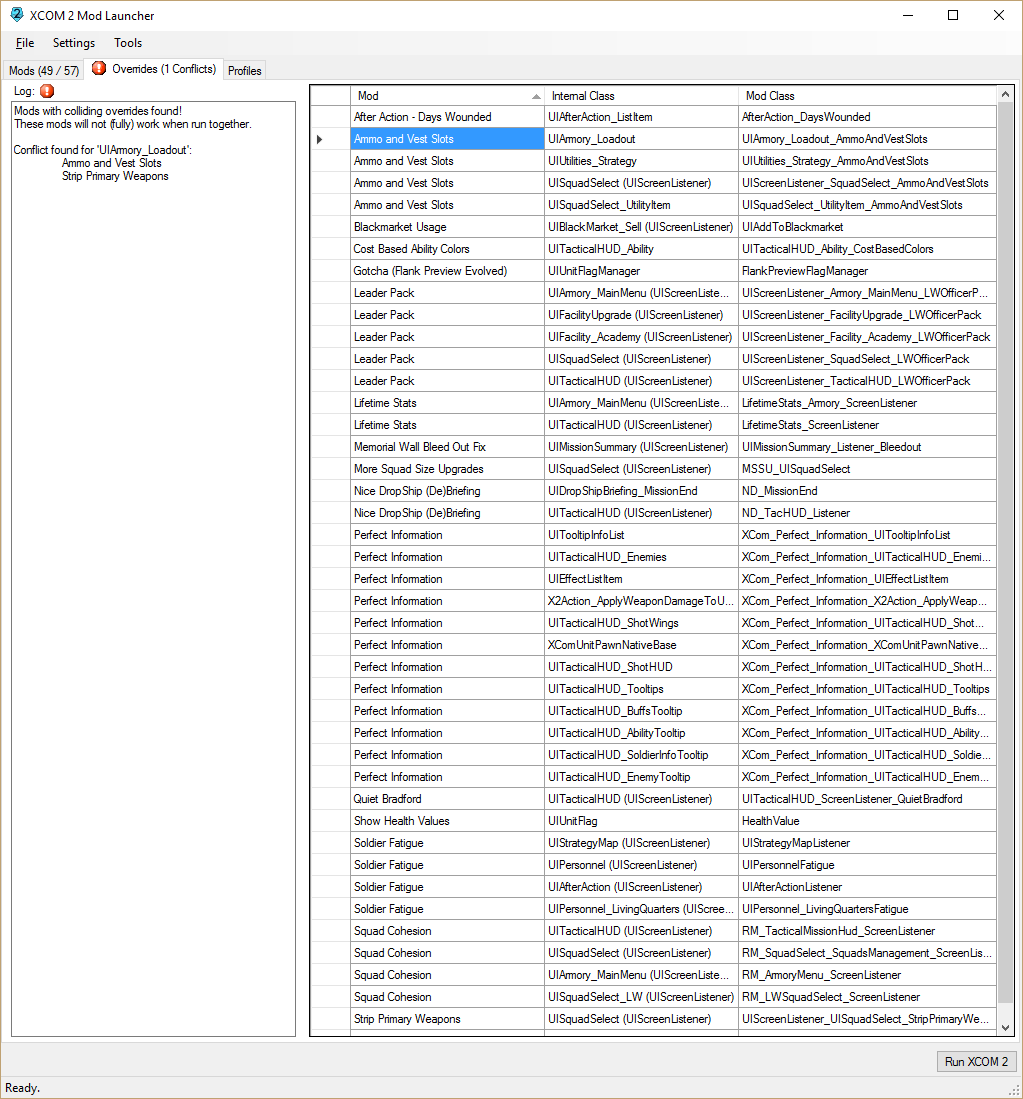
Task: Select the 'More Squad Size Upgrades' cell
Action: 447,469
